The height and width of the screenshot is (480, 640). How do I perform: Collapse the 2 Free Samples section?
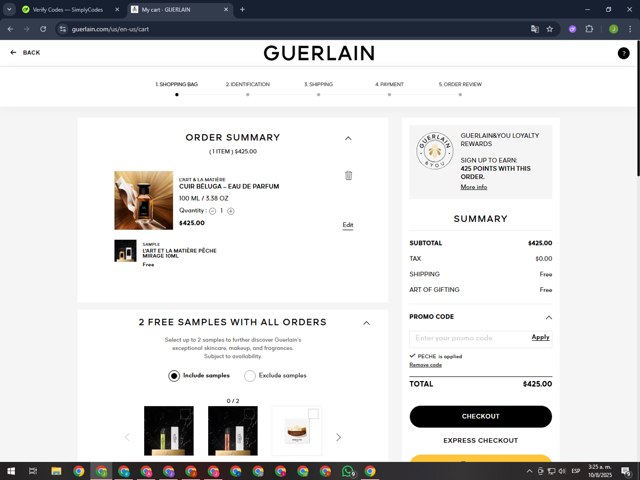pos(367,323)
